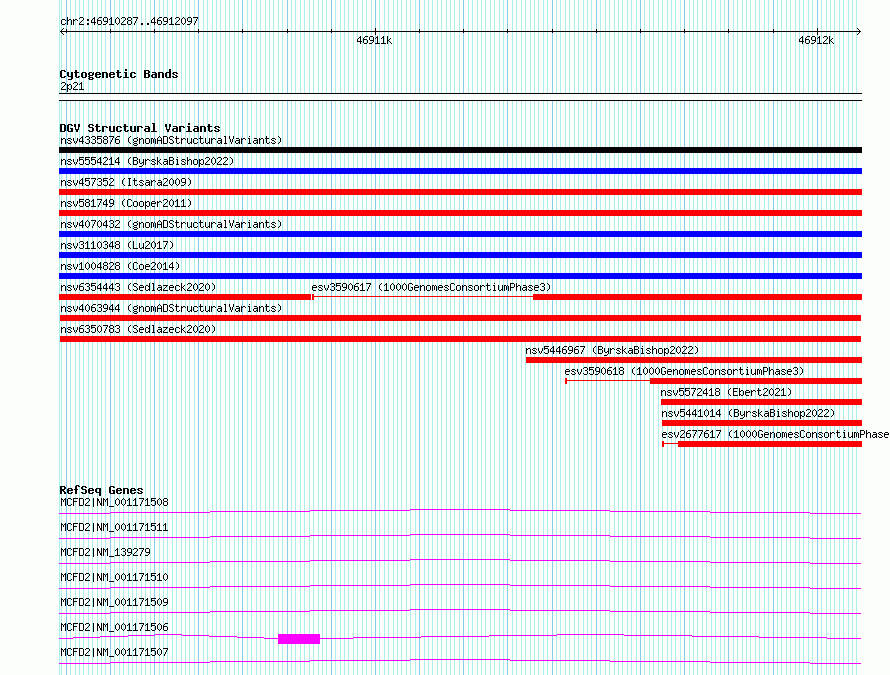
Task: Click nsv4063944 gnomAD variant label
Action: click(x=171, y=308)
